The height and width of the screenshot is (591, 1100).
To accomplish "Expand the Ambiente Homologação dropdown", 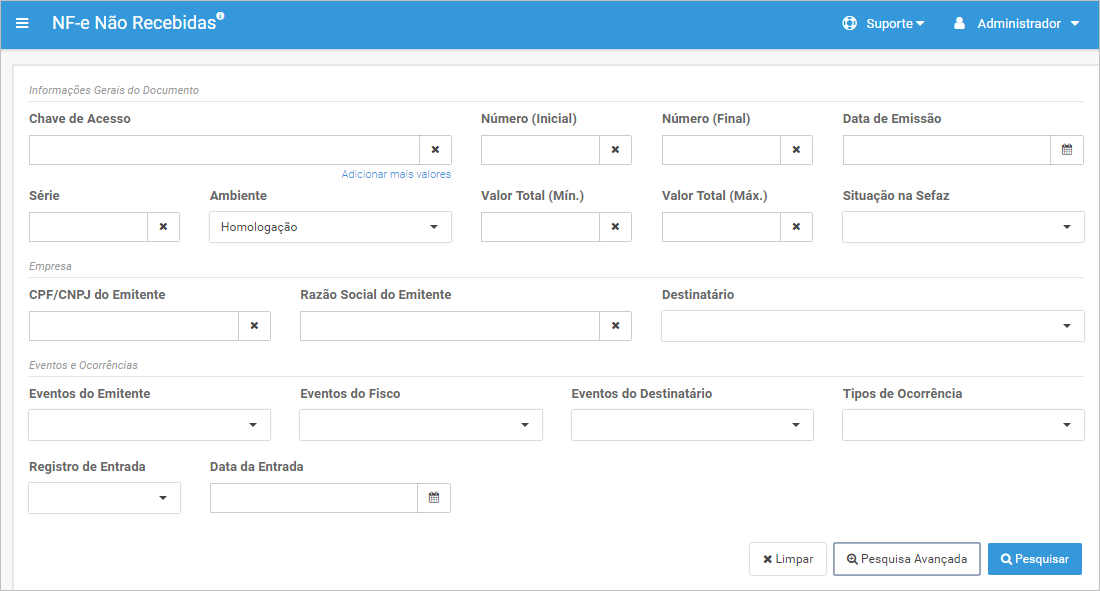I will click(330, 227).
